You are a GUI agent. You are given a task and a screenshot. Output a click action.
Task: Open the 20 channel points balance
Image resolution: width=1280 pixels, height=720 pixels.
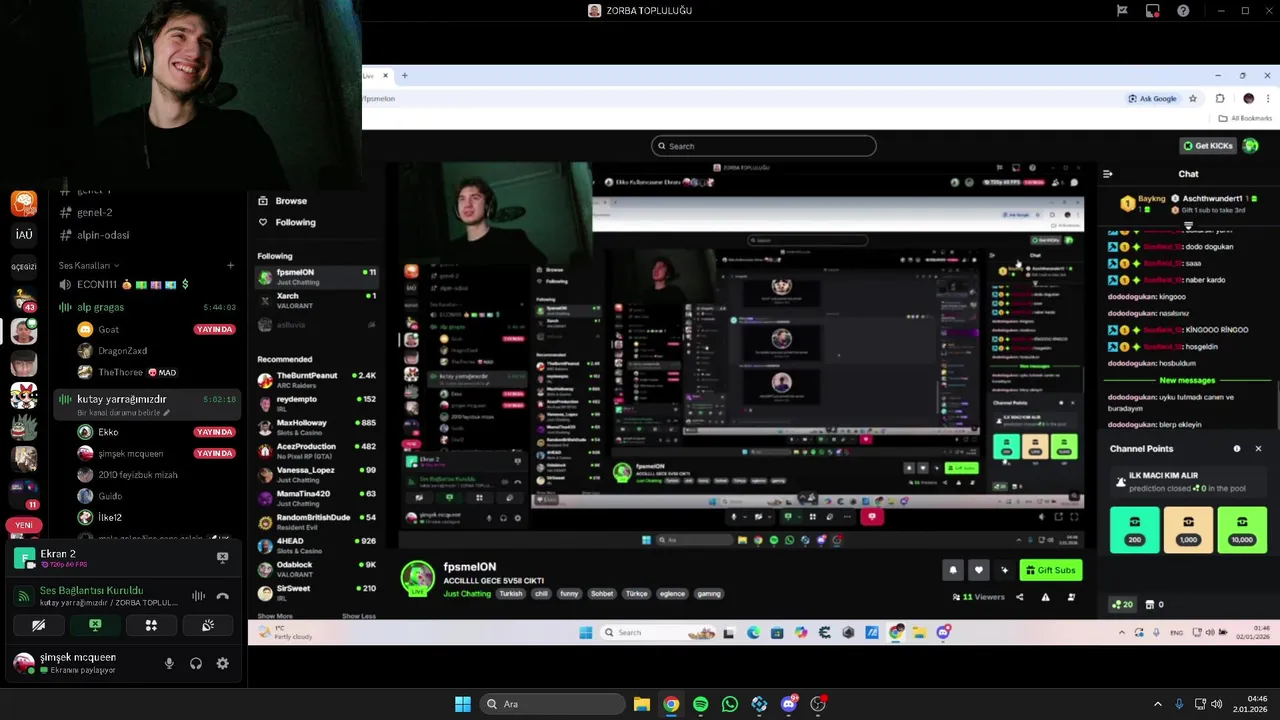1122,604
